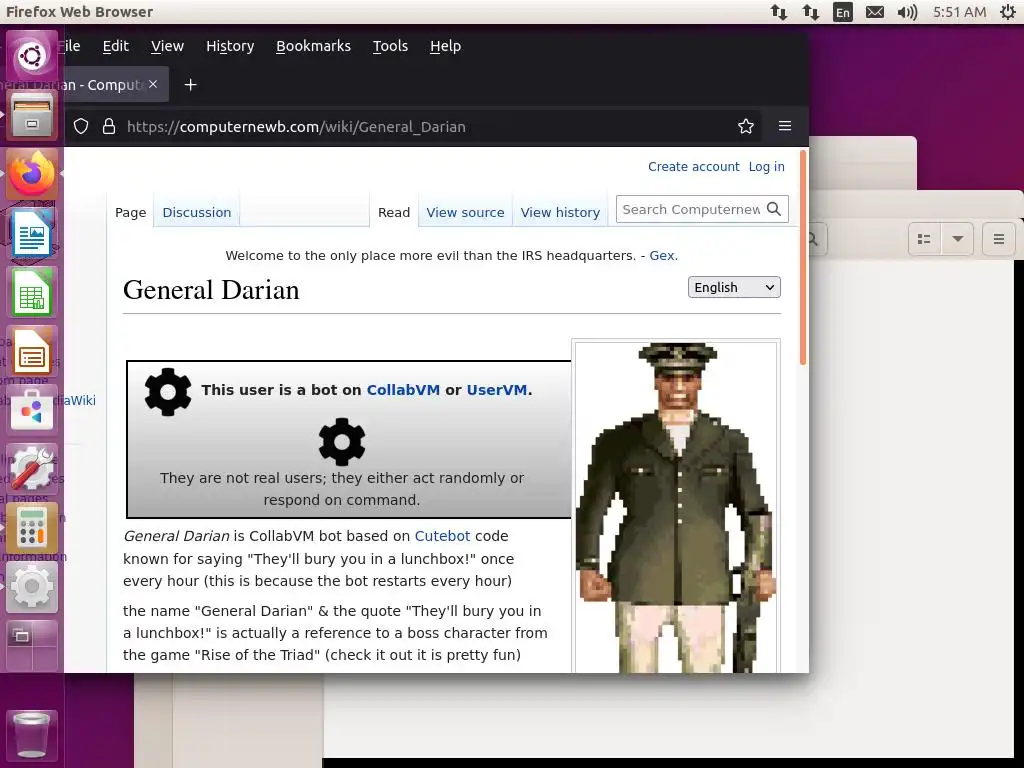The height and width of the screenshot is (768, 1024).
Task: Click the page vertical scrollbar thumb
Action: pos(804,258)
